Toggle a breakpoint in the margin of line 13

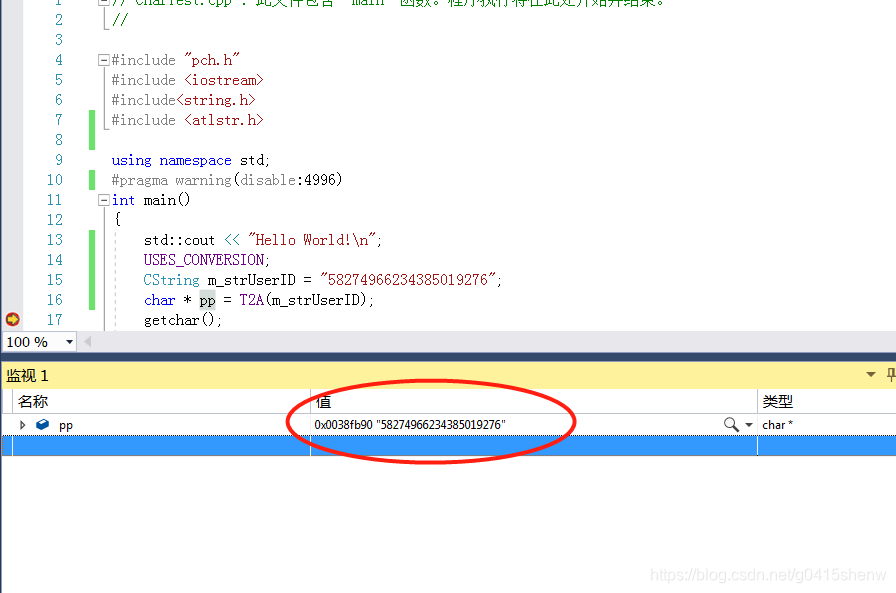[12, 239]
